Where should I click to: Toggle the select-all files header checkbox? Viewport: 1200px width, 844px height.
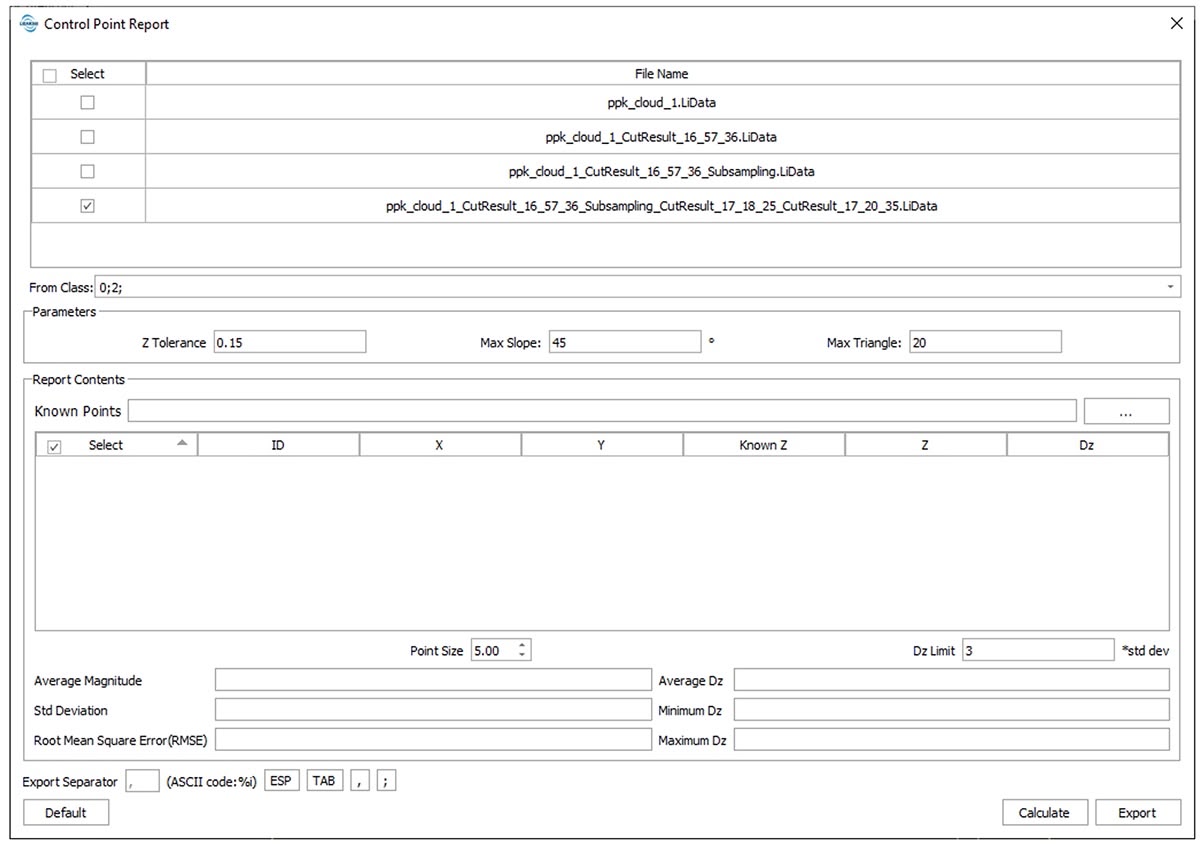click(50, 75)
